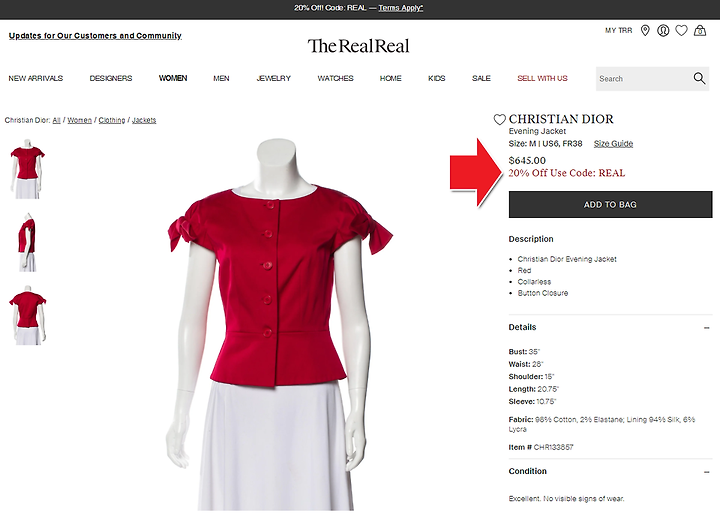The height and width of the screenshot is (513, 720).
Task: Collapse the Condition section
Action: point(706,472)
